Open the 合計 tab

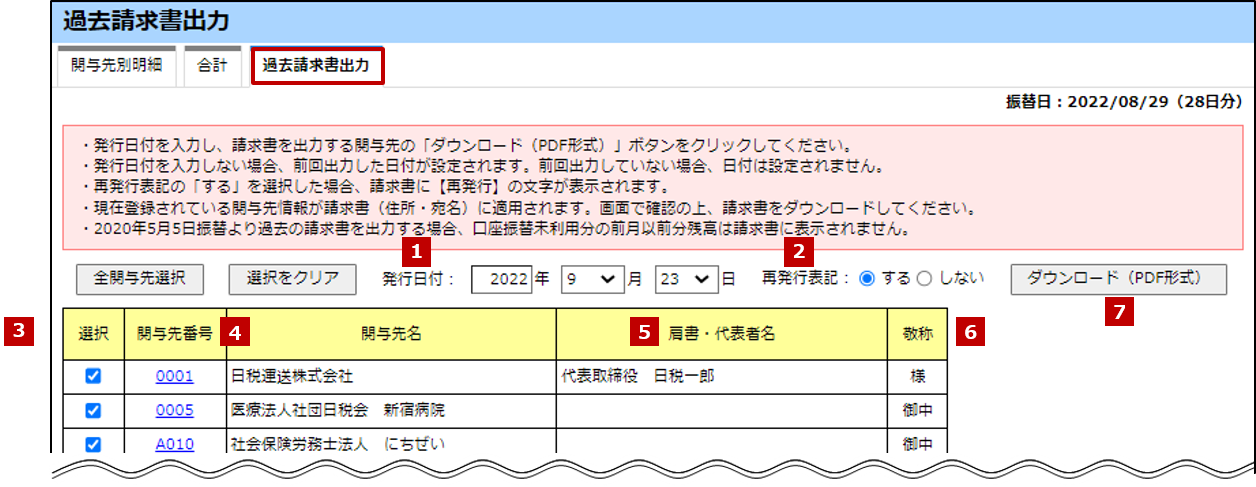tap(212, 67)
